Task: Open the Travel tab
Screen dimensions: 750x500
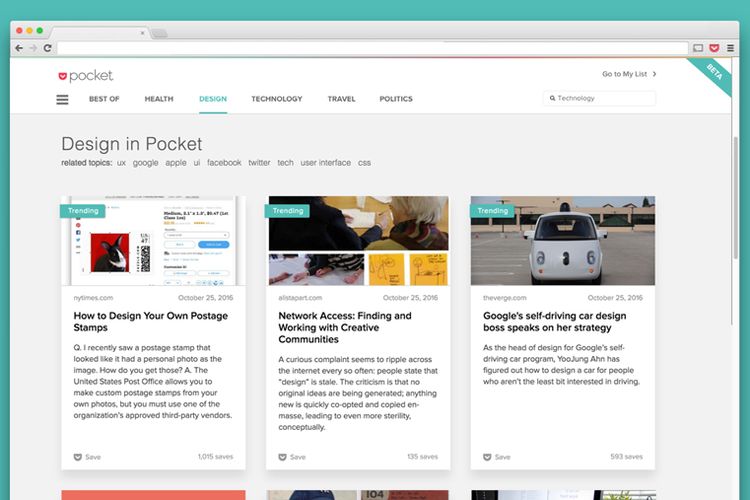Action: (x=342, y=99)
